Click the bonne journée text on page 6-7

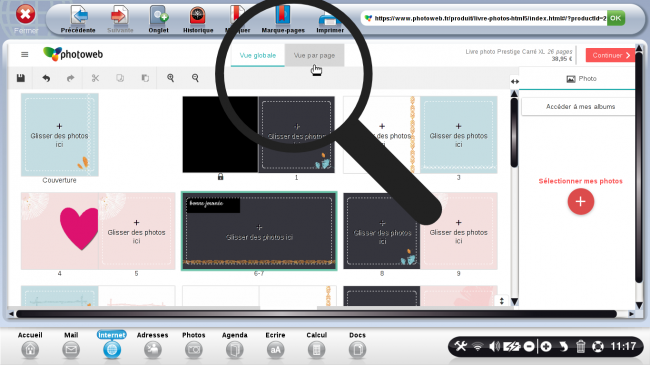206,204
